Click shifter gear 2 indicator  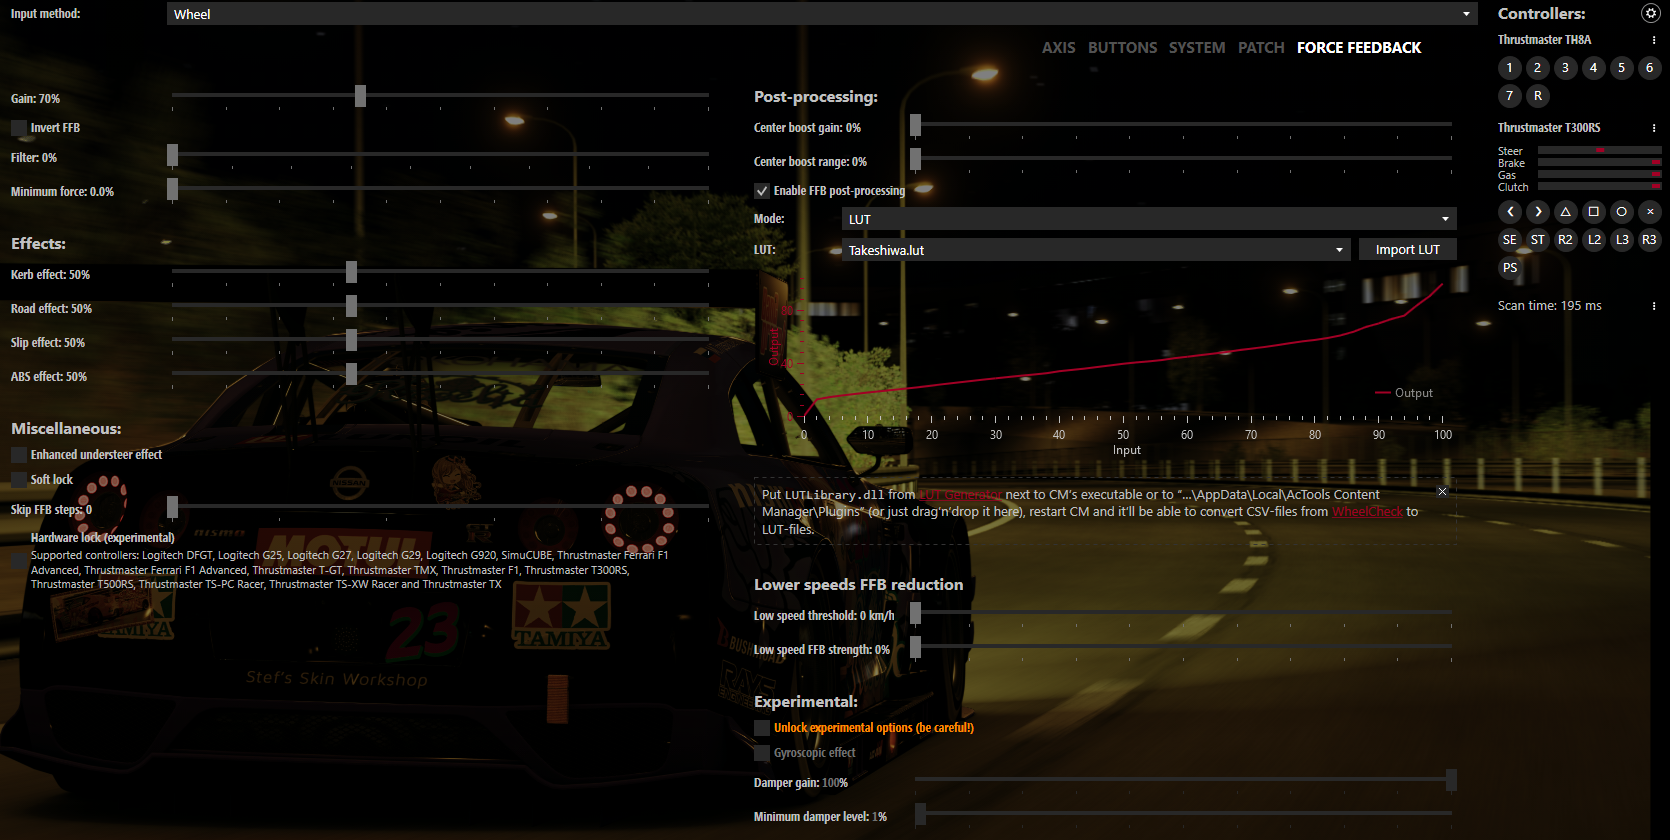(1538, 68)
